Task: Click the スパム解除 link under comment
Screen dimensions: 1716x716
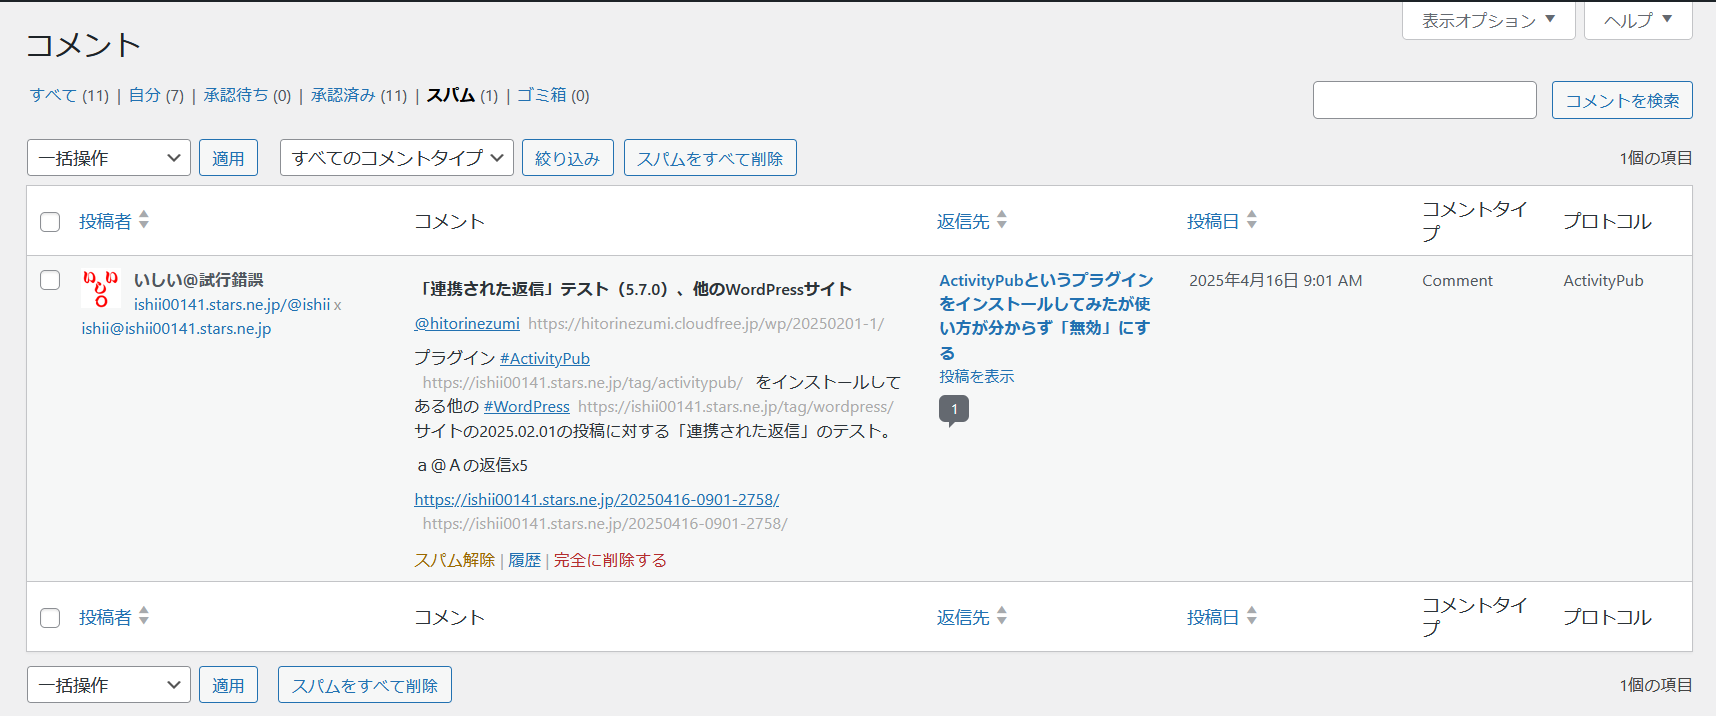Action: [454, 560]
